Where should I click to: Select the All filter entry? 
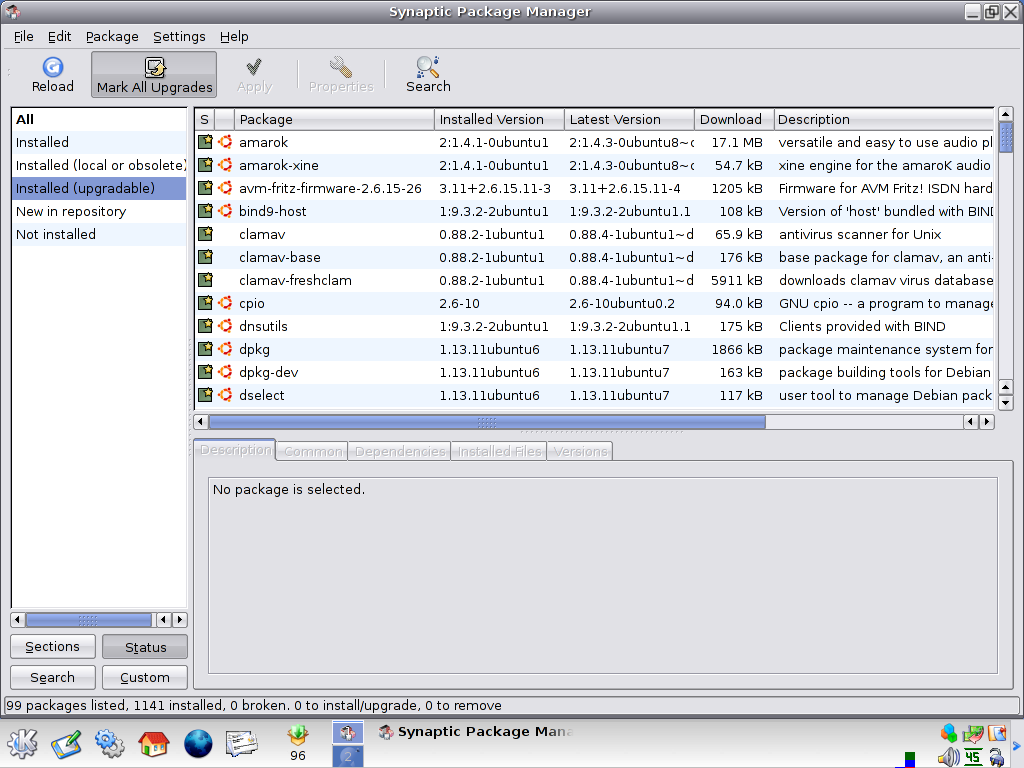(99, 120)
